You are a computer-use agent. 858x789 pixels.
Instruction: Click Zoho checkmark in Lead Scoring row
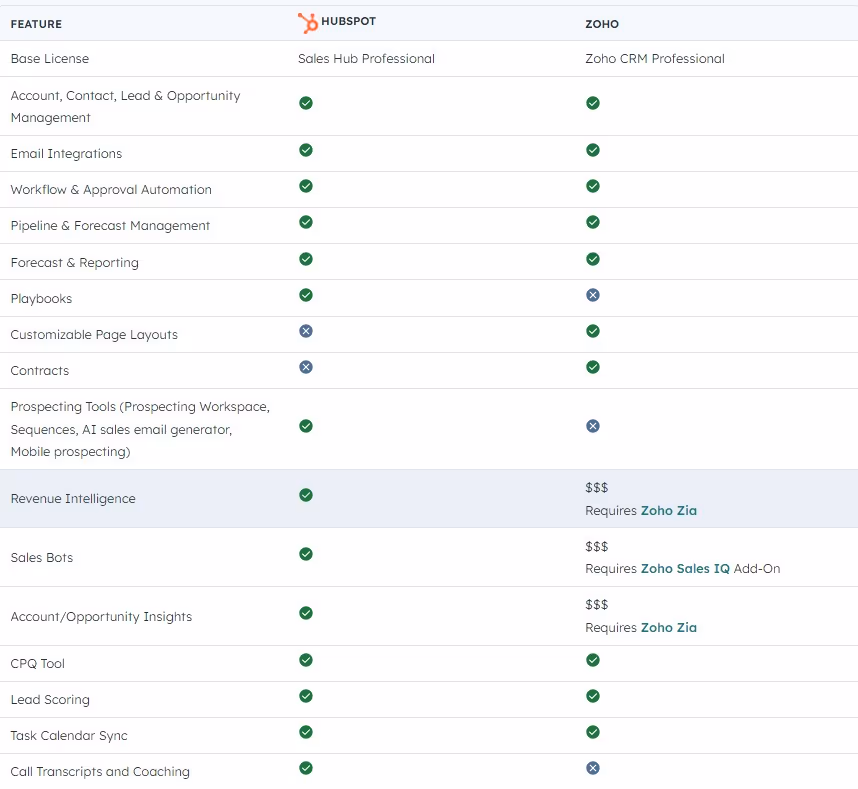point(593,696)
